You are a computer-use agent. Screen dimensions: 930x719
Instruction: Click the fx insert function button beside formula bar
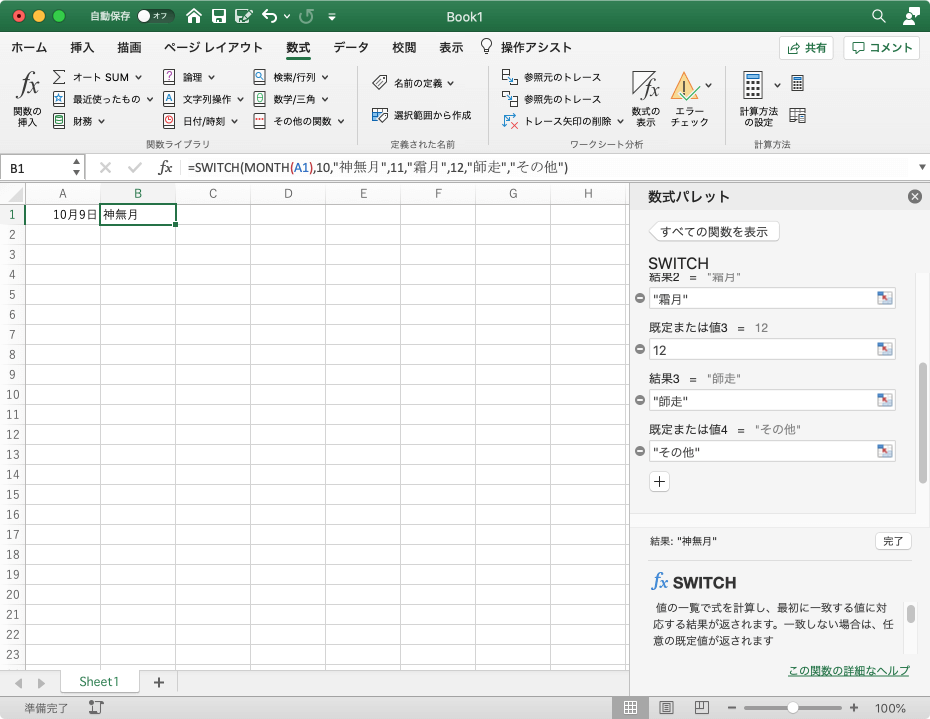click(165, 168)
